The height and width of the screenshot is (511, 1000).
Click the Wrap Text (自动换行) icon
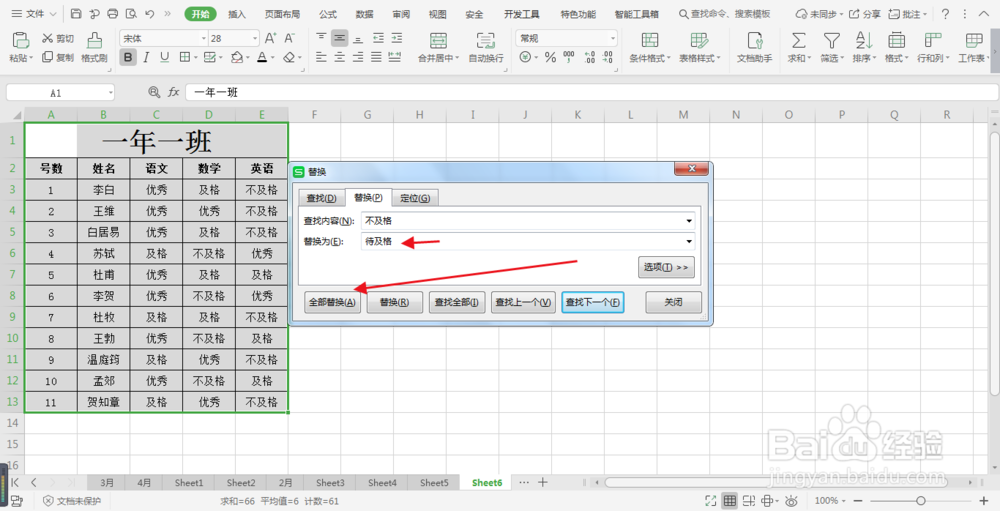(x=485, y=41)
